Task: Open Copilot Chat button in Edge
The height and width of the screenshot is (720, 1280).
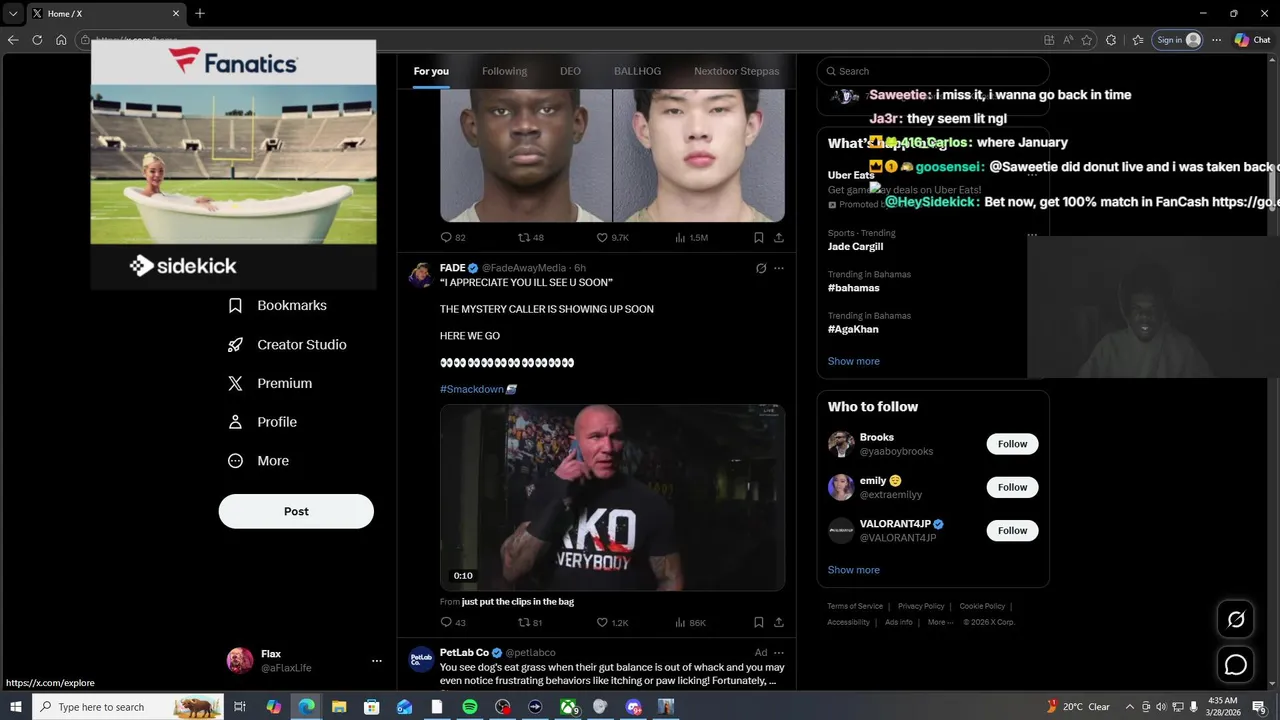Action: 1253,40
